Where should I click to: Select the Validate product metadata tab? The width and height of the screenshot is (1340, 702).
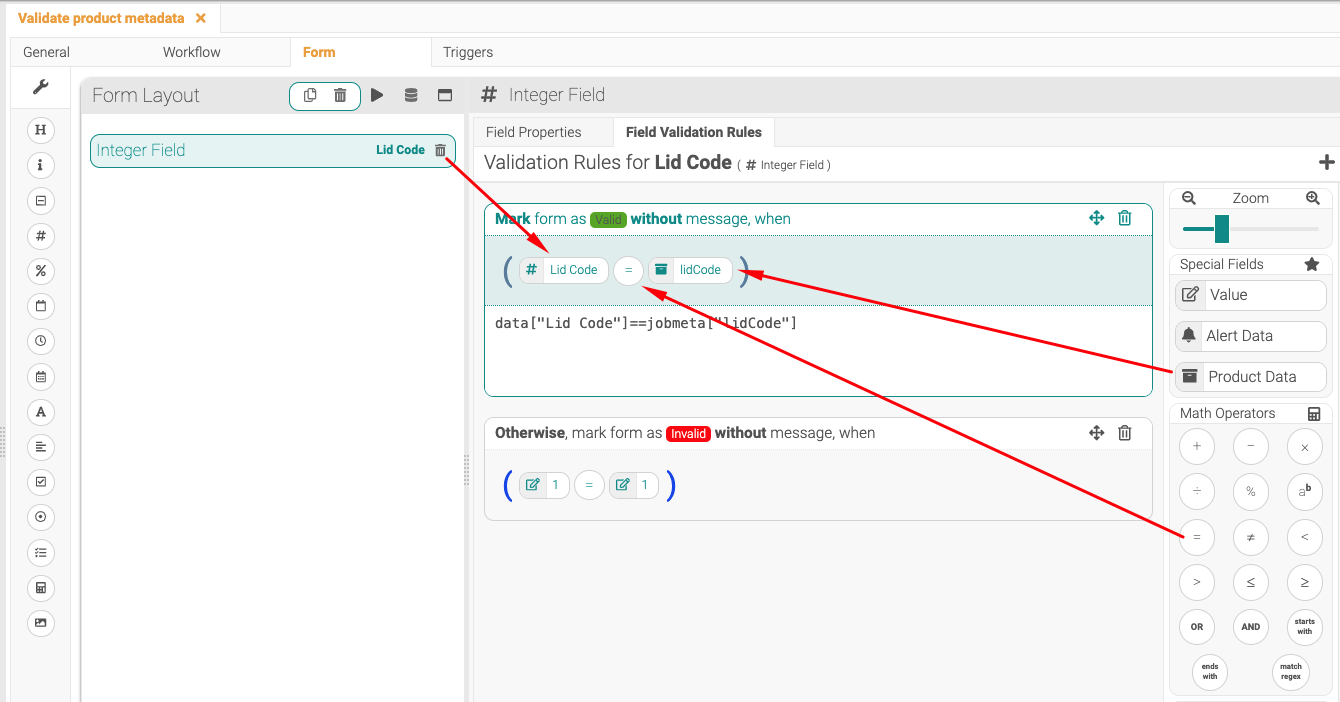(101, 18)
